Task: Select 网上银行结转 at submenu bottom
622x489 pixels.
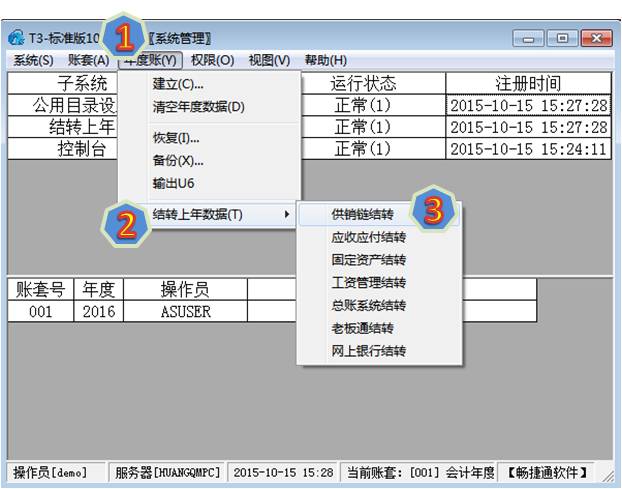Action: pos(368,352)
